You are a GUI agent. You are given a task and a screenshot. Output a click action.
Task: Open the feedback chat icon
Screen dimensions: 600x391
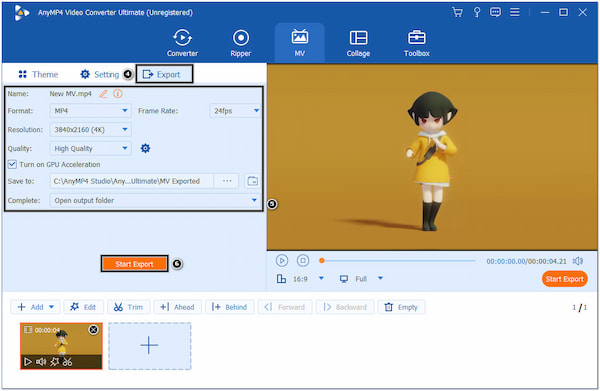(495, 13)
